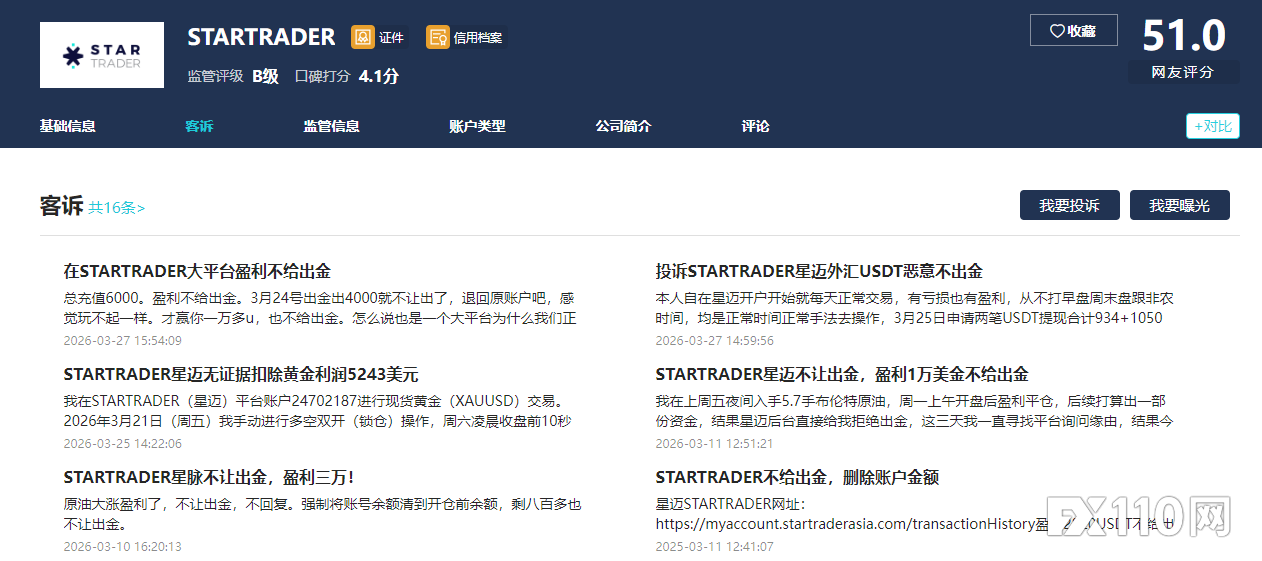The height and width of the screenshot is (561, 1262).
Task: Click the excerpt mentioning 平台账户24702187
Action: click(320, 411)
